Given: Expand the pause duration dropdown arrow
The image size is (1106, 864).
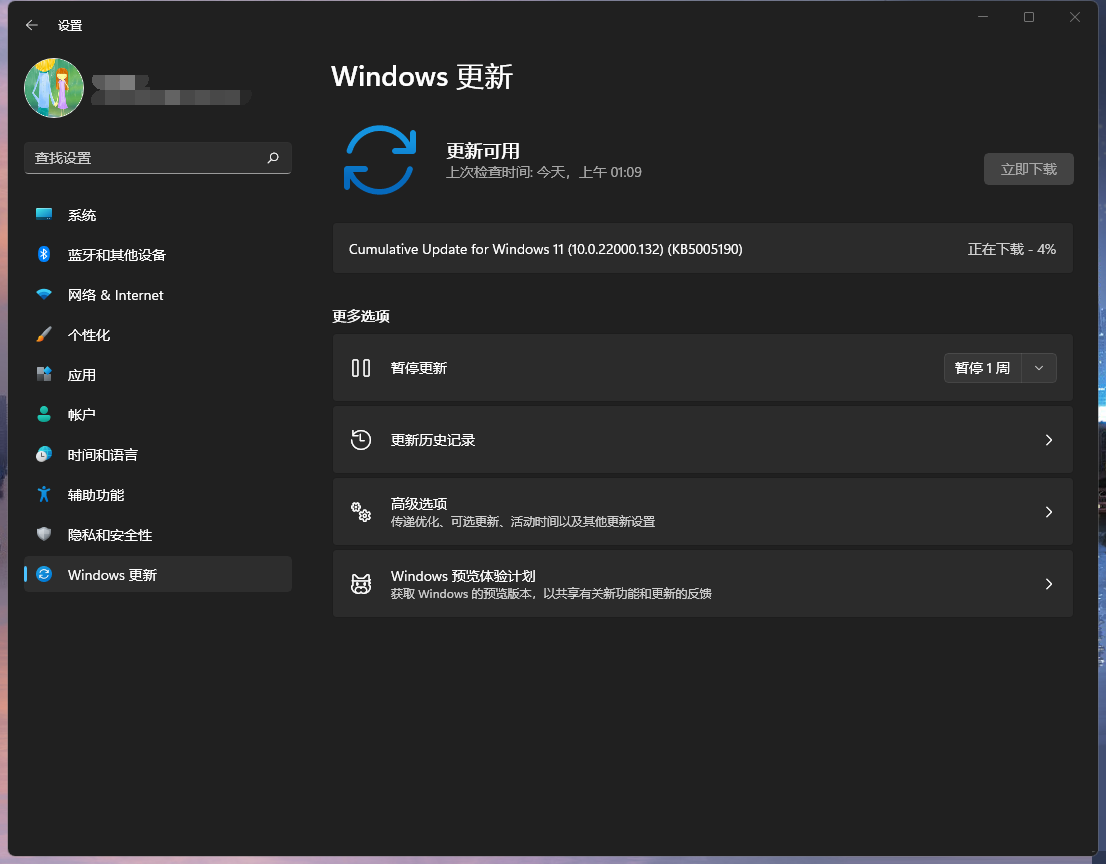Looking at the screenshot, I should click(x=1039, y=368).
